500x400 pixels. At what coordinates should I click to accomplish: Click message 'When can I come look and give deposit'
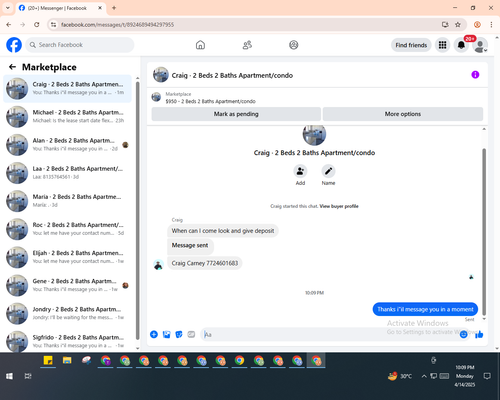tap(223, 231)
